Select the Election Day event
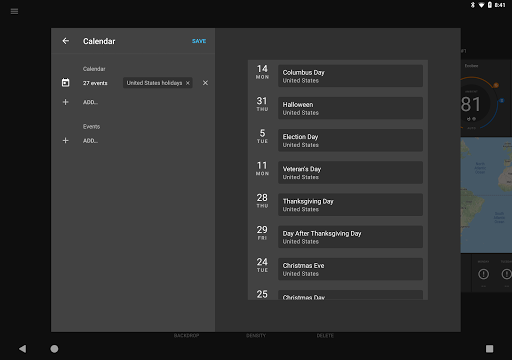 click(x=350, y=140)
